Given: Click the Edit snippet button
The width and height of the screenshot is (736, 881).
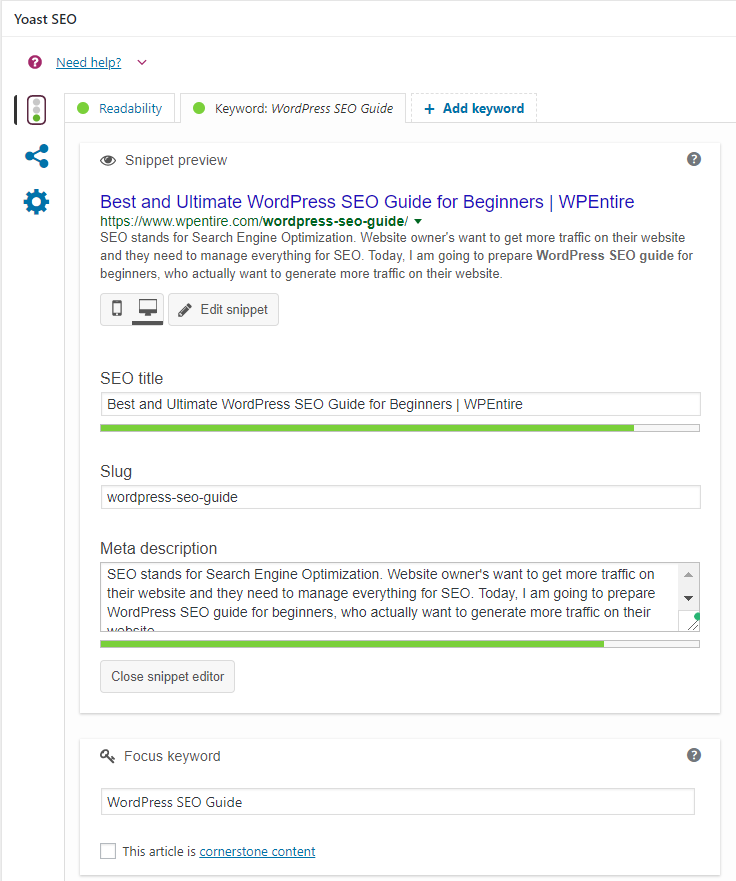Looking at the screenshot, I should pyautogui.click(x=224, y=310).
